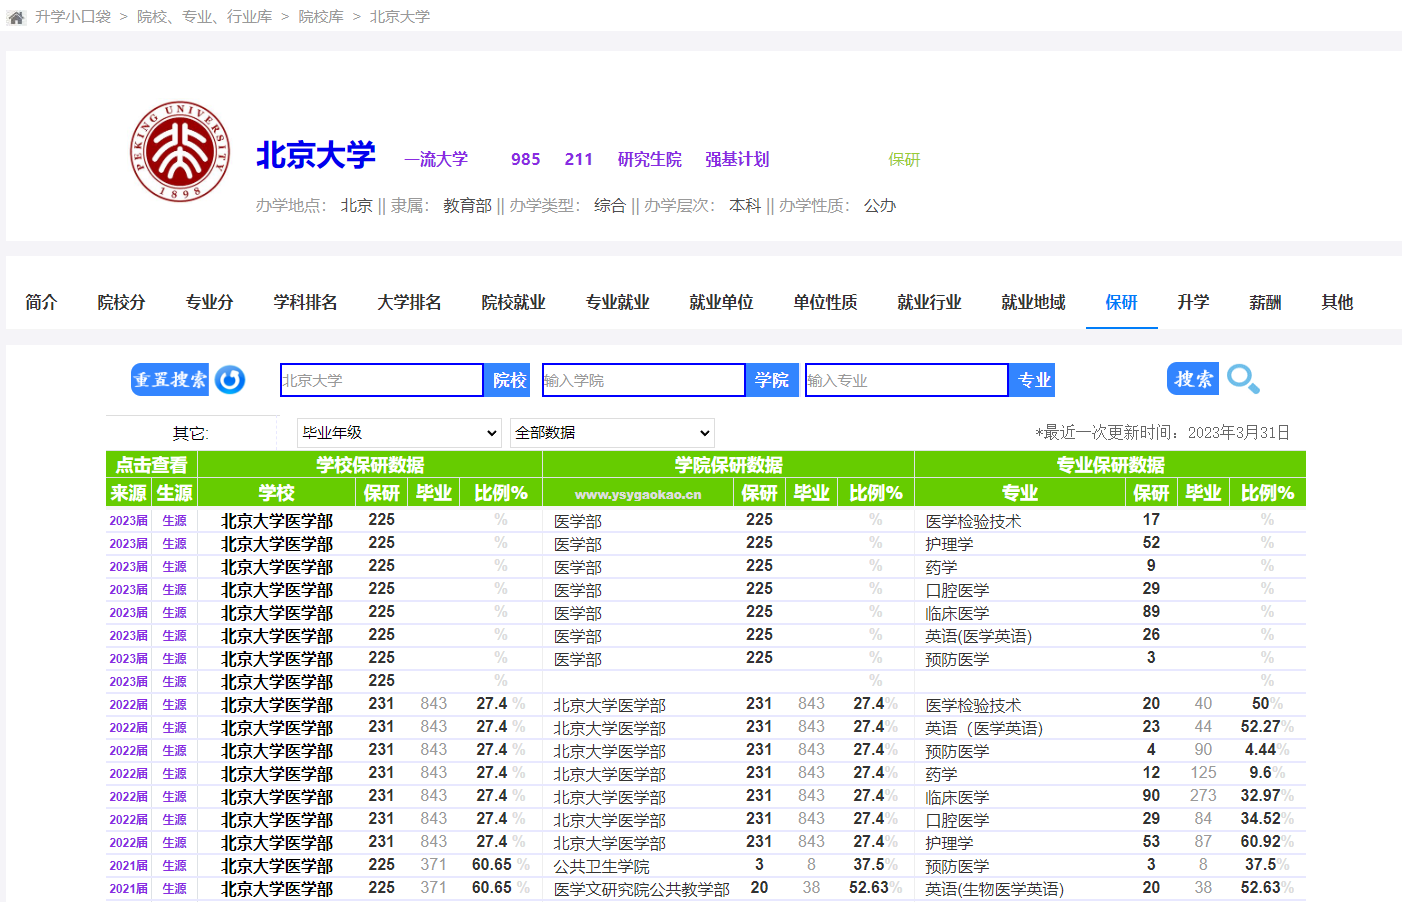Click the blue 专业 button
Screen dimensions: 1402x902
[1033, 381]
